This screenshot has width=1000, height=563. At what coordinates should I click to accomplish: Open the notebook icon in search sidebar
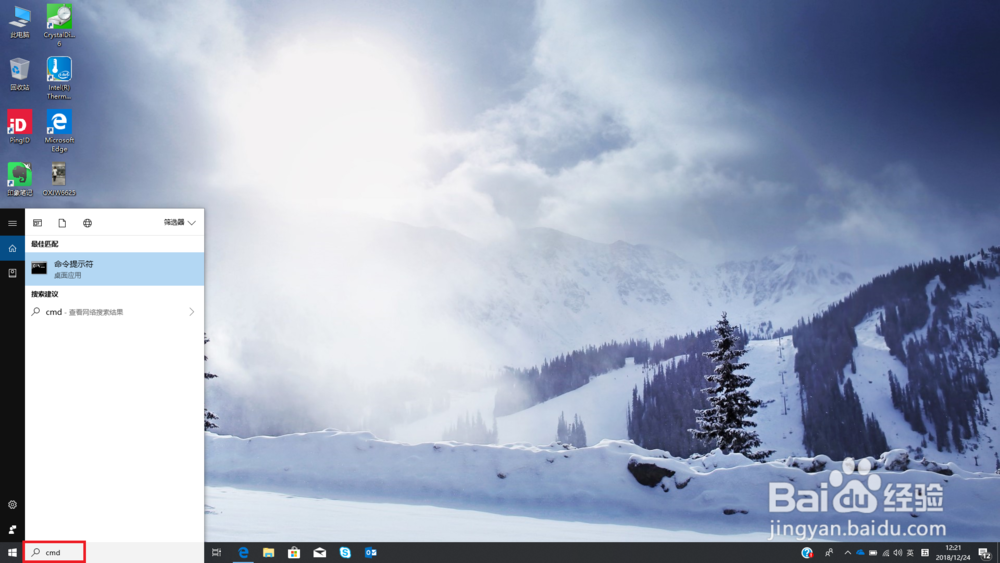(x=12, y=273)
